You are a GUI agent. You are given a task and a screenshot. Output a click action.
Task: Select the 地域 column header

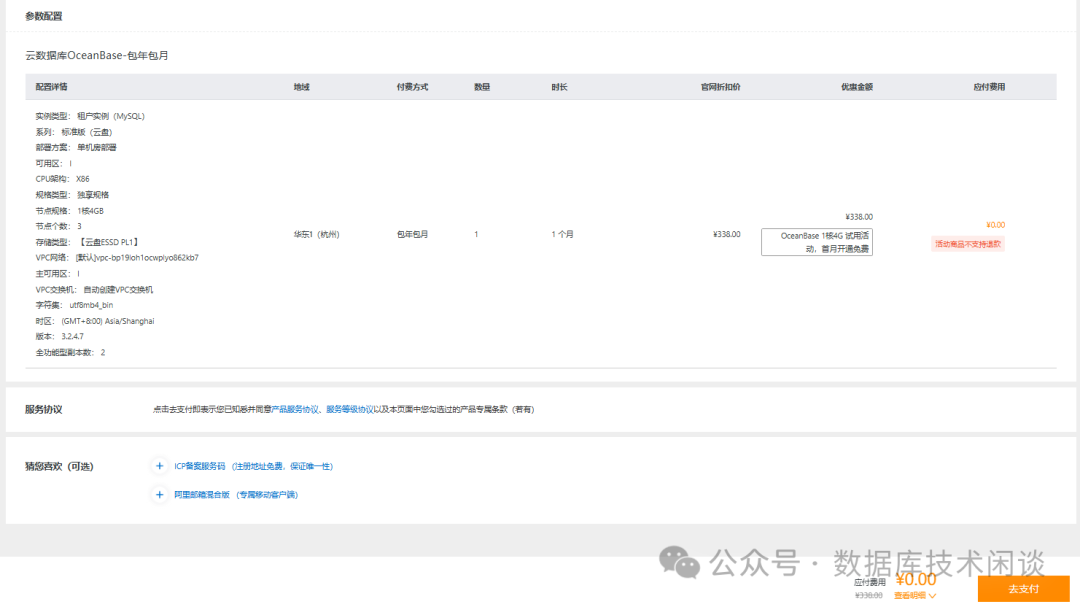tap(302, 87)
